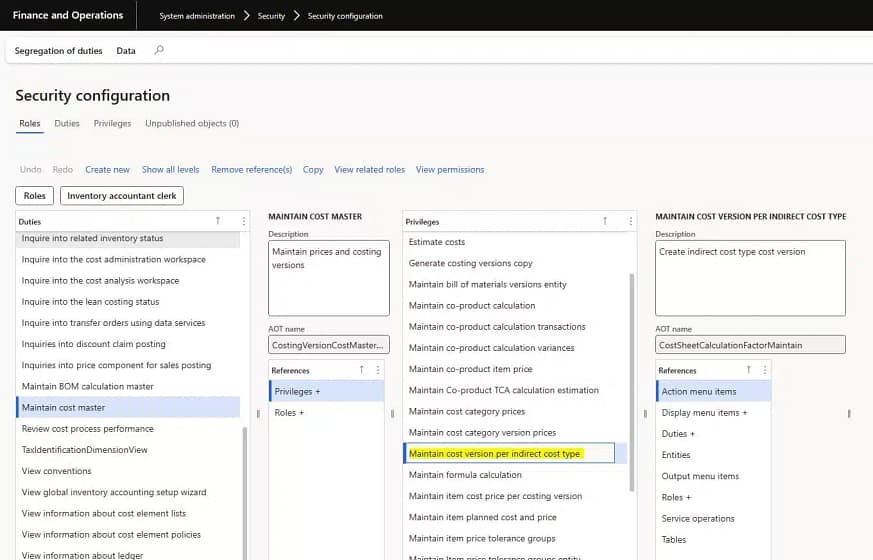Click the Copy action
Screen dimensions: 873x560
click(313, 170)
